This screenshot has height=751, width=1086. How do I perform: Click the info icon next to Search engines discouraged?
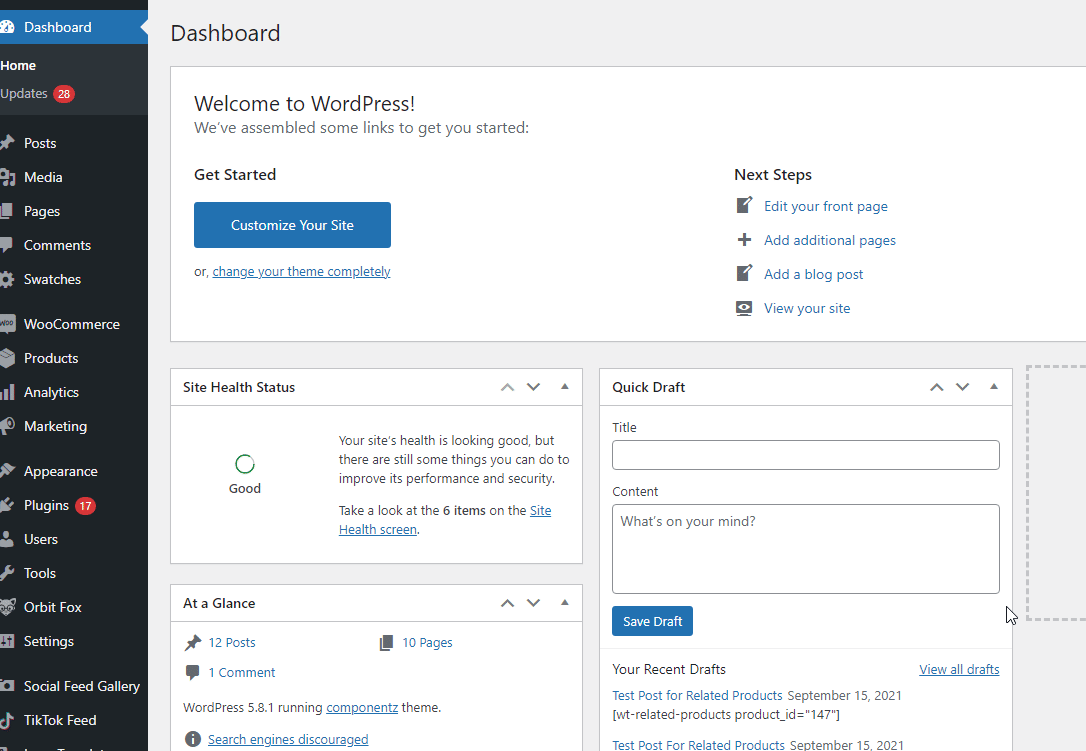pos(193,739)
